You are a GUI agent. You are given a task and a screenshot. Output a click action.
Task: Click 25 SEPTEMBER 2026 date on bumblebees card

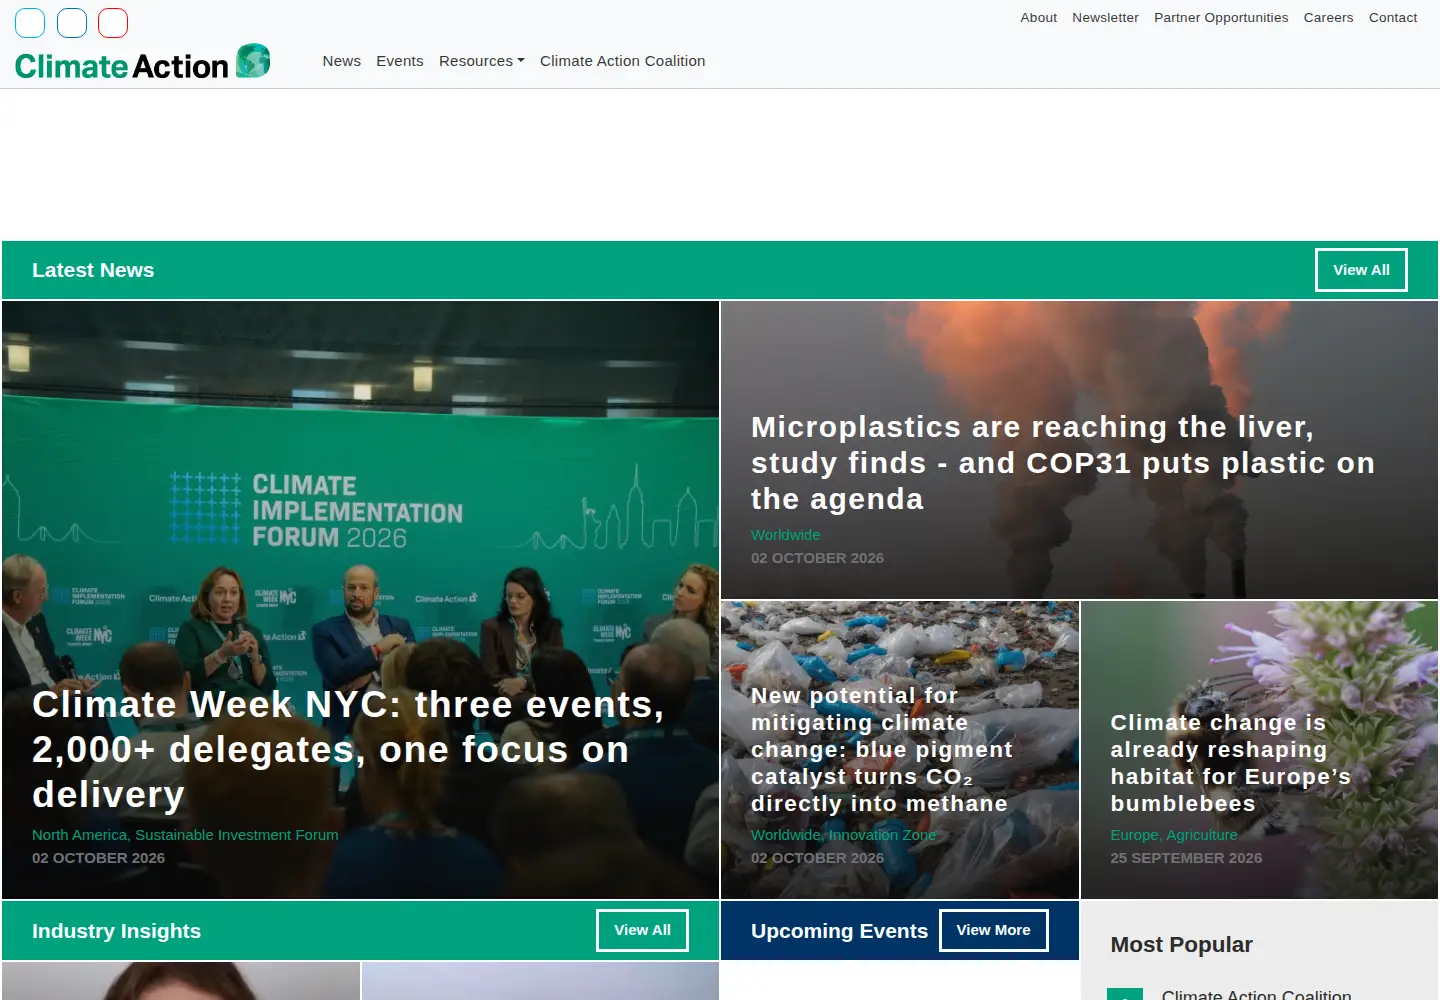pos(1186,858)
